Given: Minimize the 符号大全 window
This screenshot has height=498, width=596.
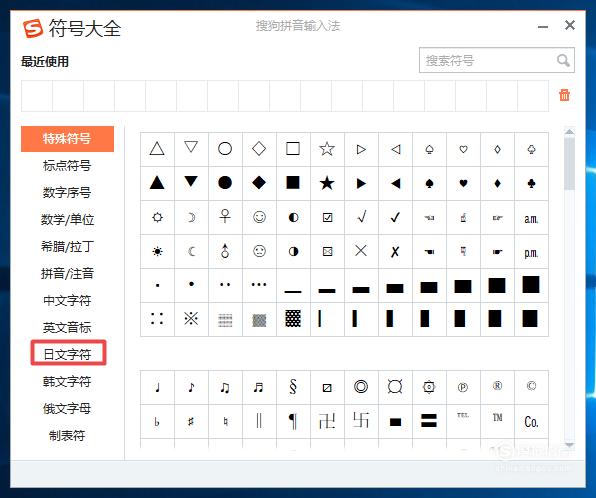Looking at the screenshot, I should pyautogui.click(x=543, y=27).
